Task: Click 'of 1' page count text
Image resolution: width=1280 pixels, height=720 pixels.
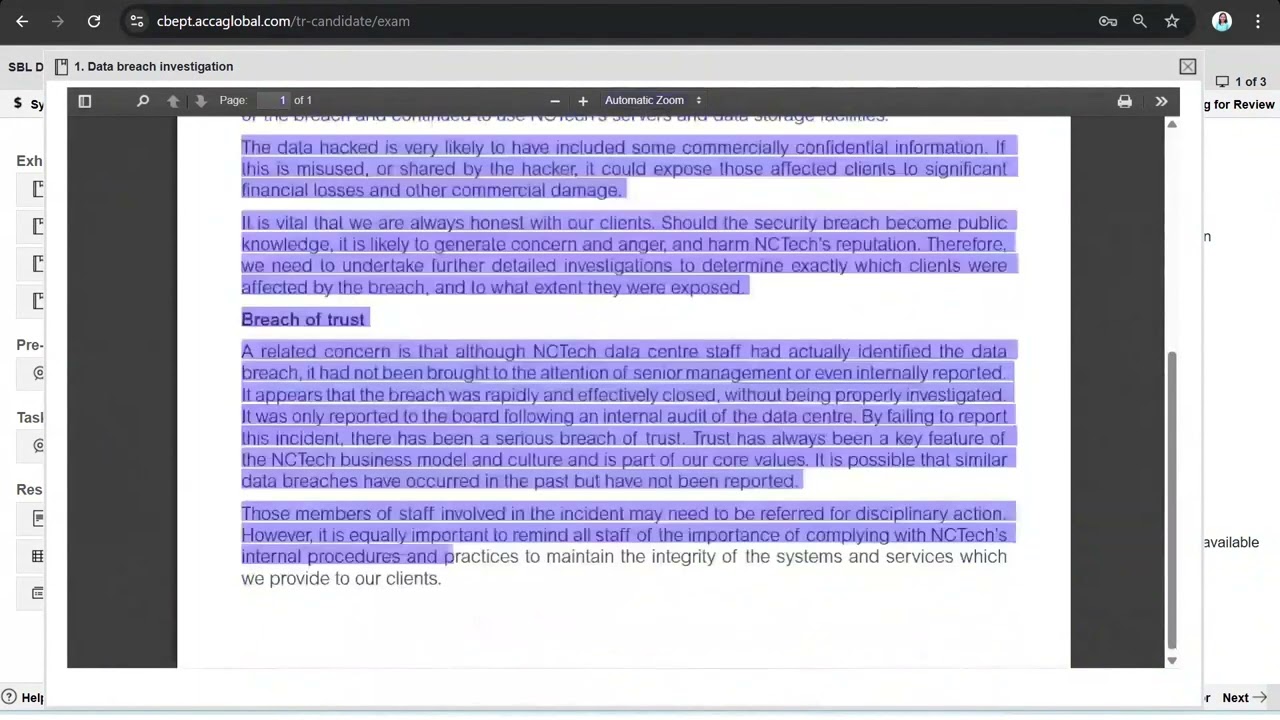Action: (x=303, y=100)
